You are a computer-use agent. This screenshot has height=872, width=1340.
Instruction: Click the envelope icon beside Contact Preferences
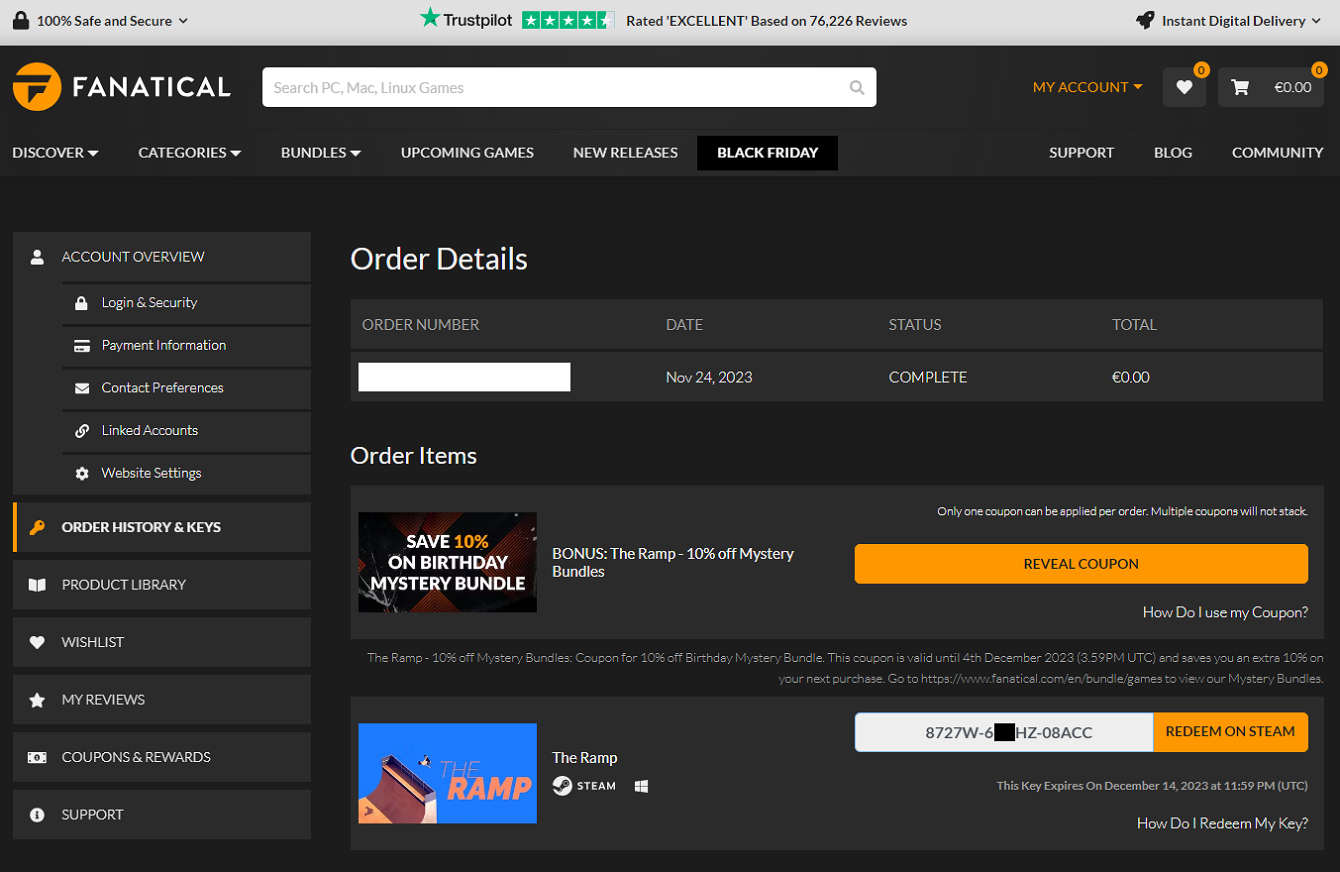click(x=82, y=388)
